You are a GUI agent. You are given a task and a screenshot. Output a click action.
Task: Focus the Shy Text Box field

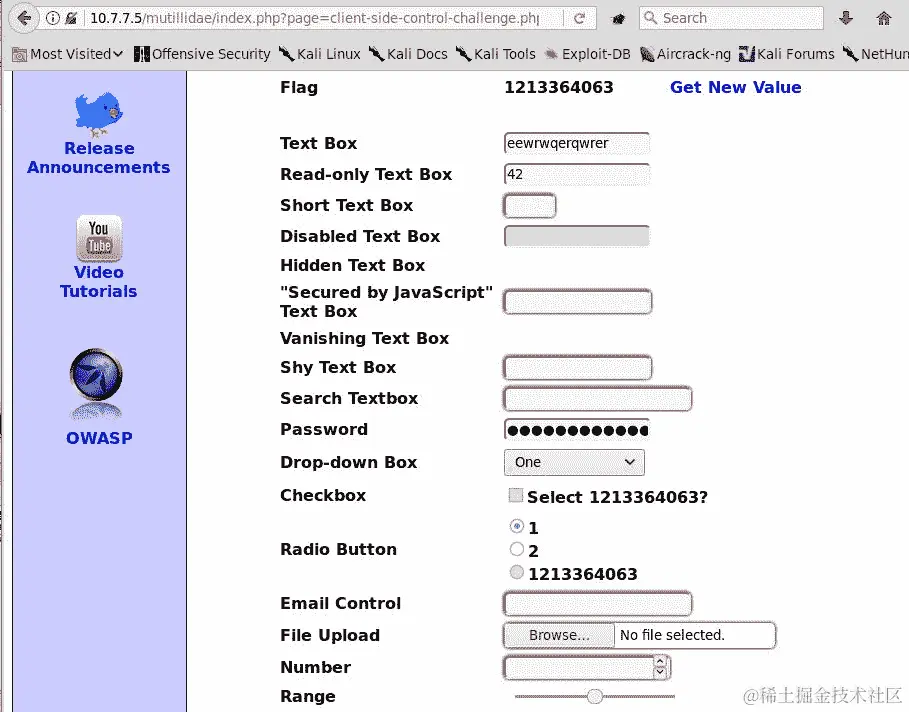pos(578,368)
